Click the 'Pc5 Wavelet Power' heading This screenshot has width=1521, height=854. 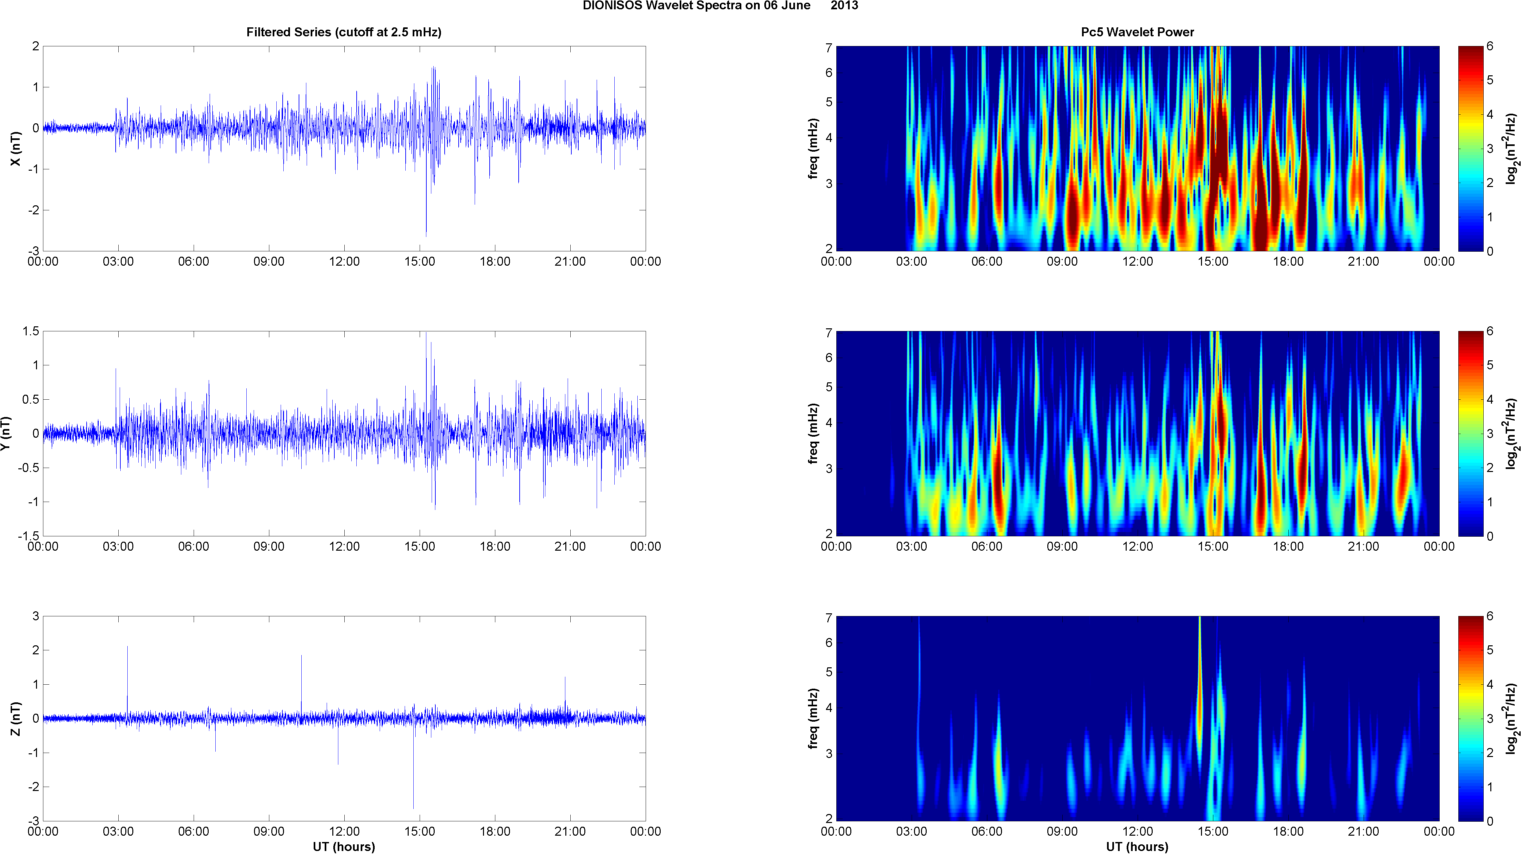click(x=1137, y=32)
